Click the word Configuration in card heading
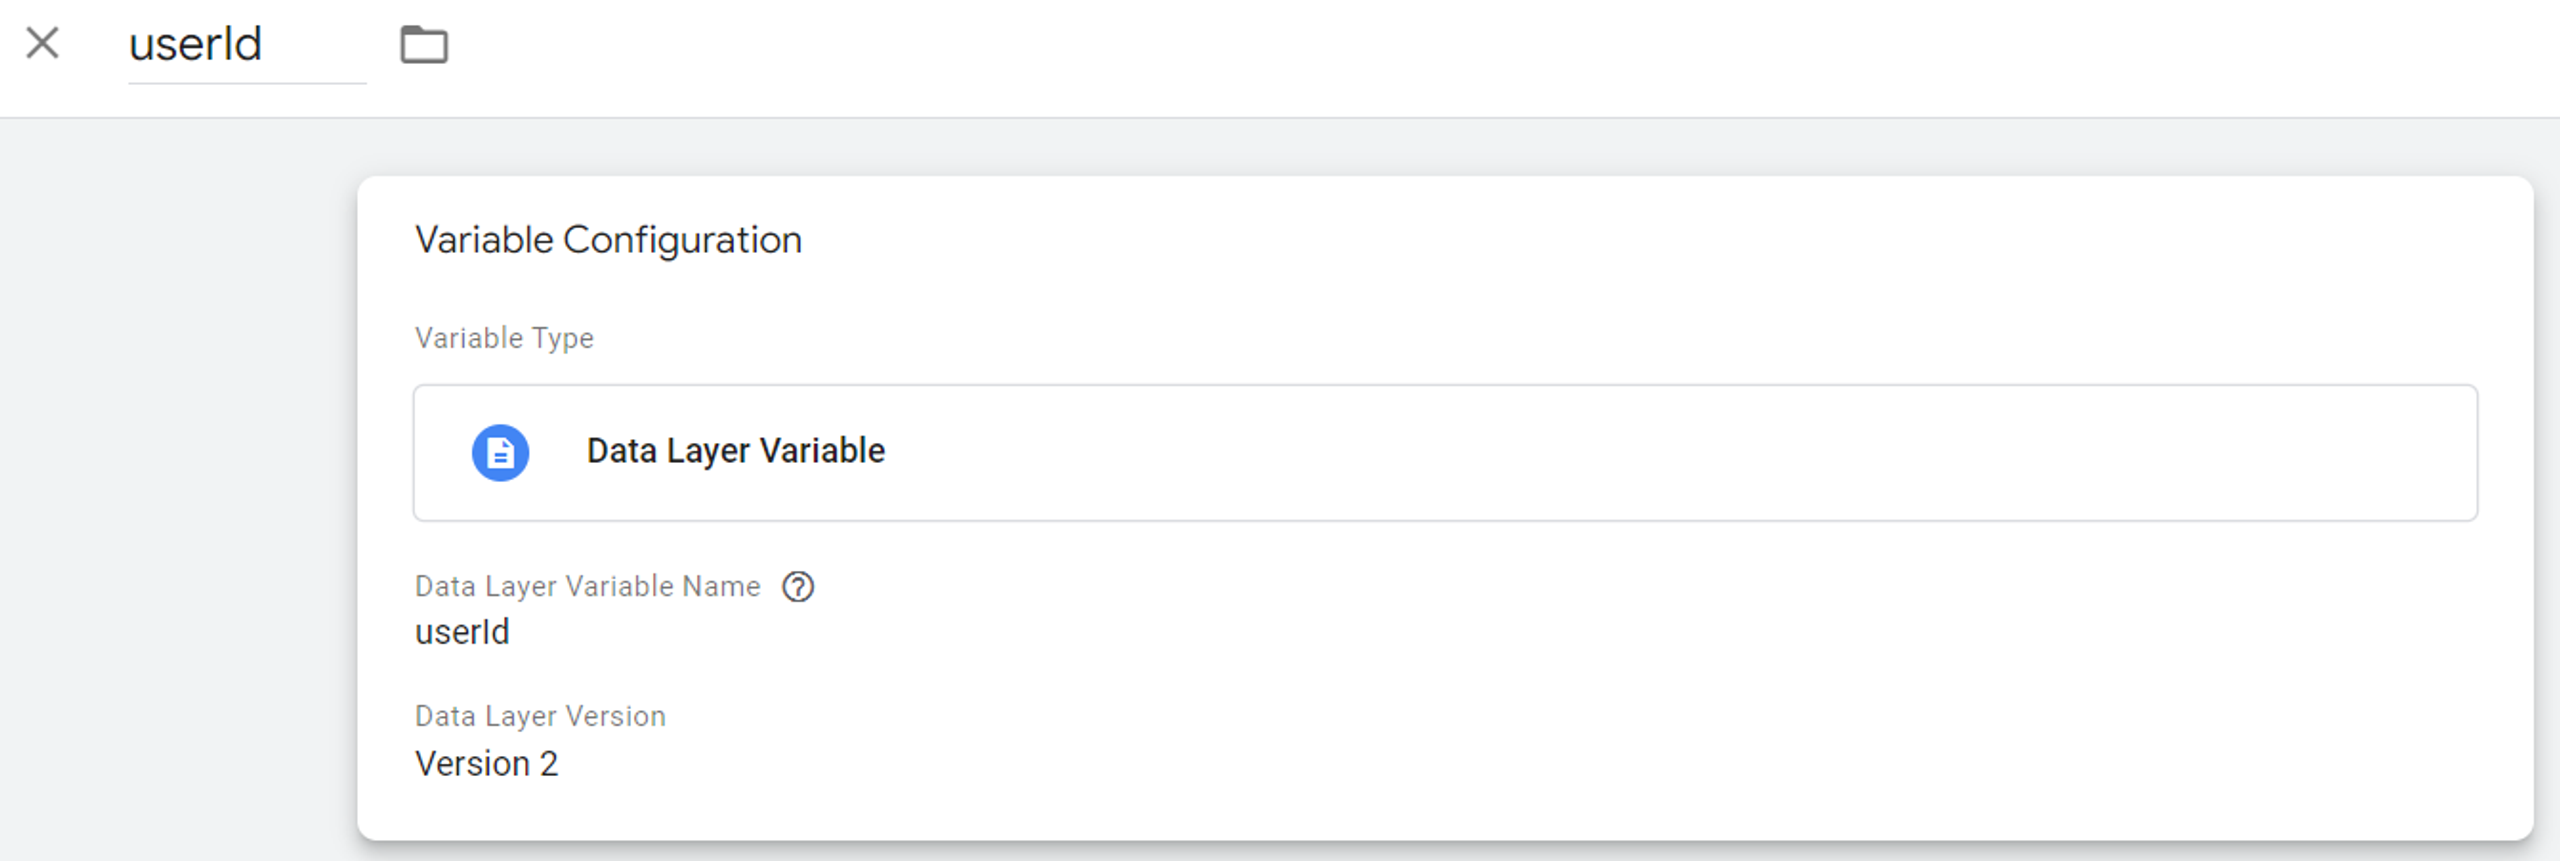 [x=682, y=240]
